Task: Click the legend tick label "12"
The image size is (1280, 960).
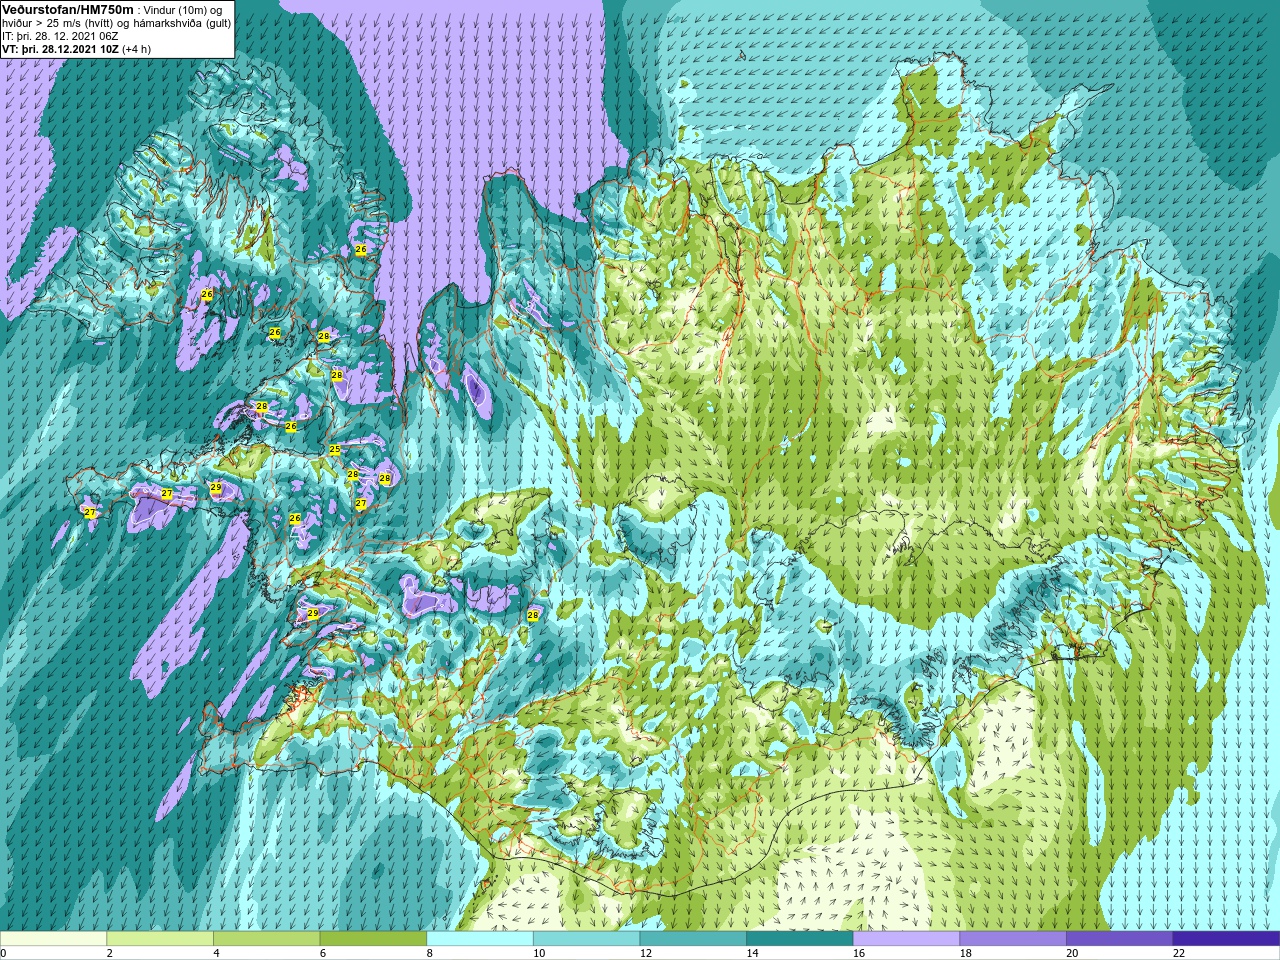Action: point(646,954)
